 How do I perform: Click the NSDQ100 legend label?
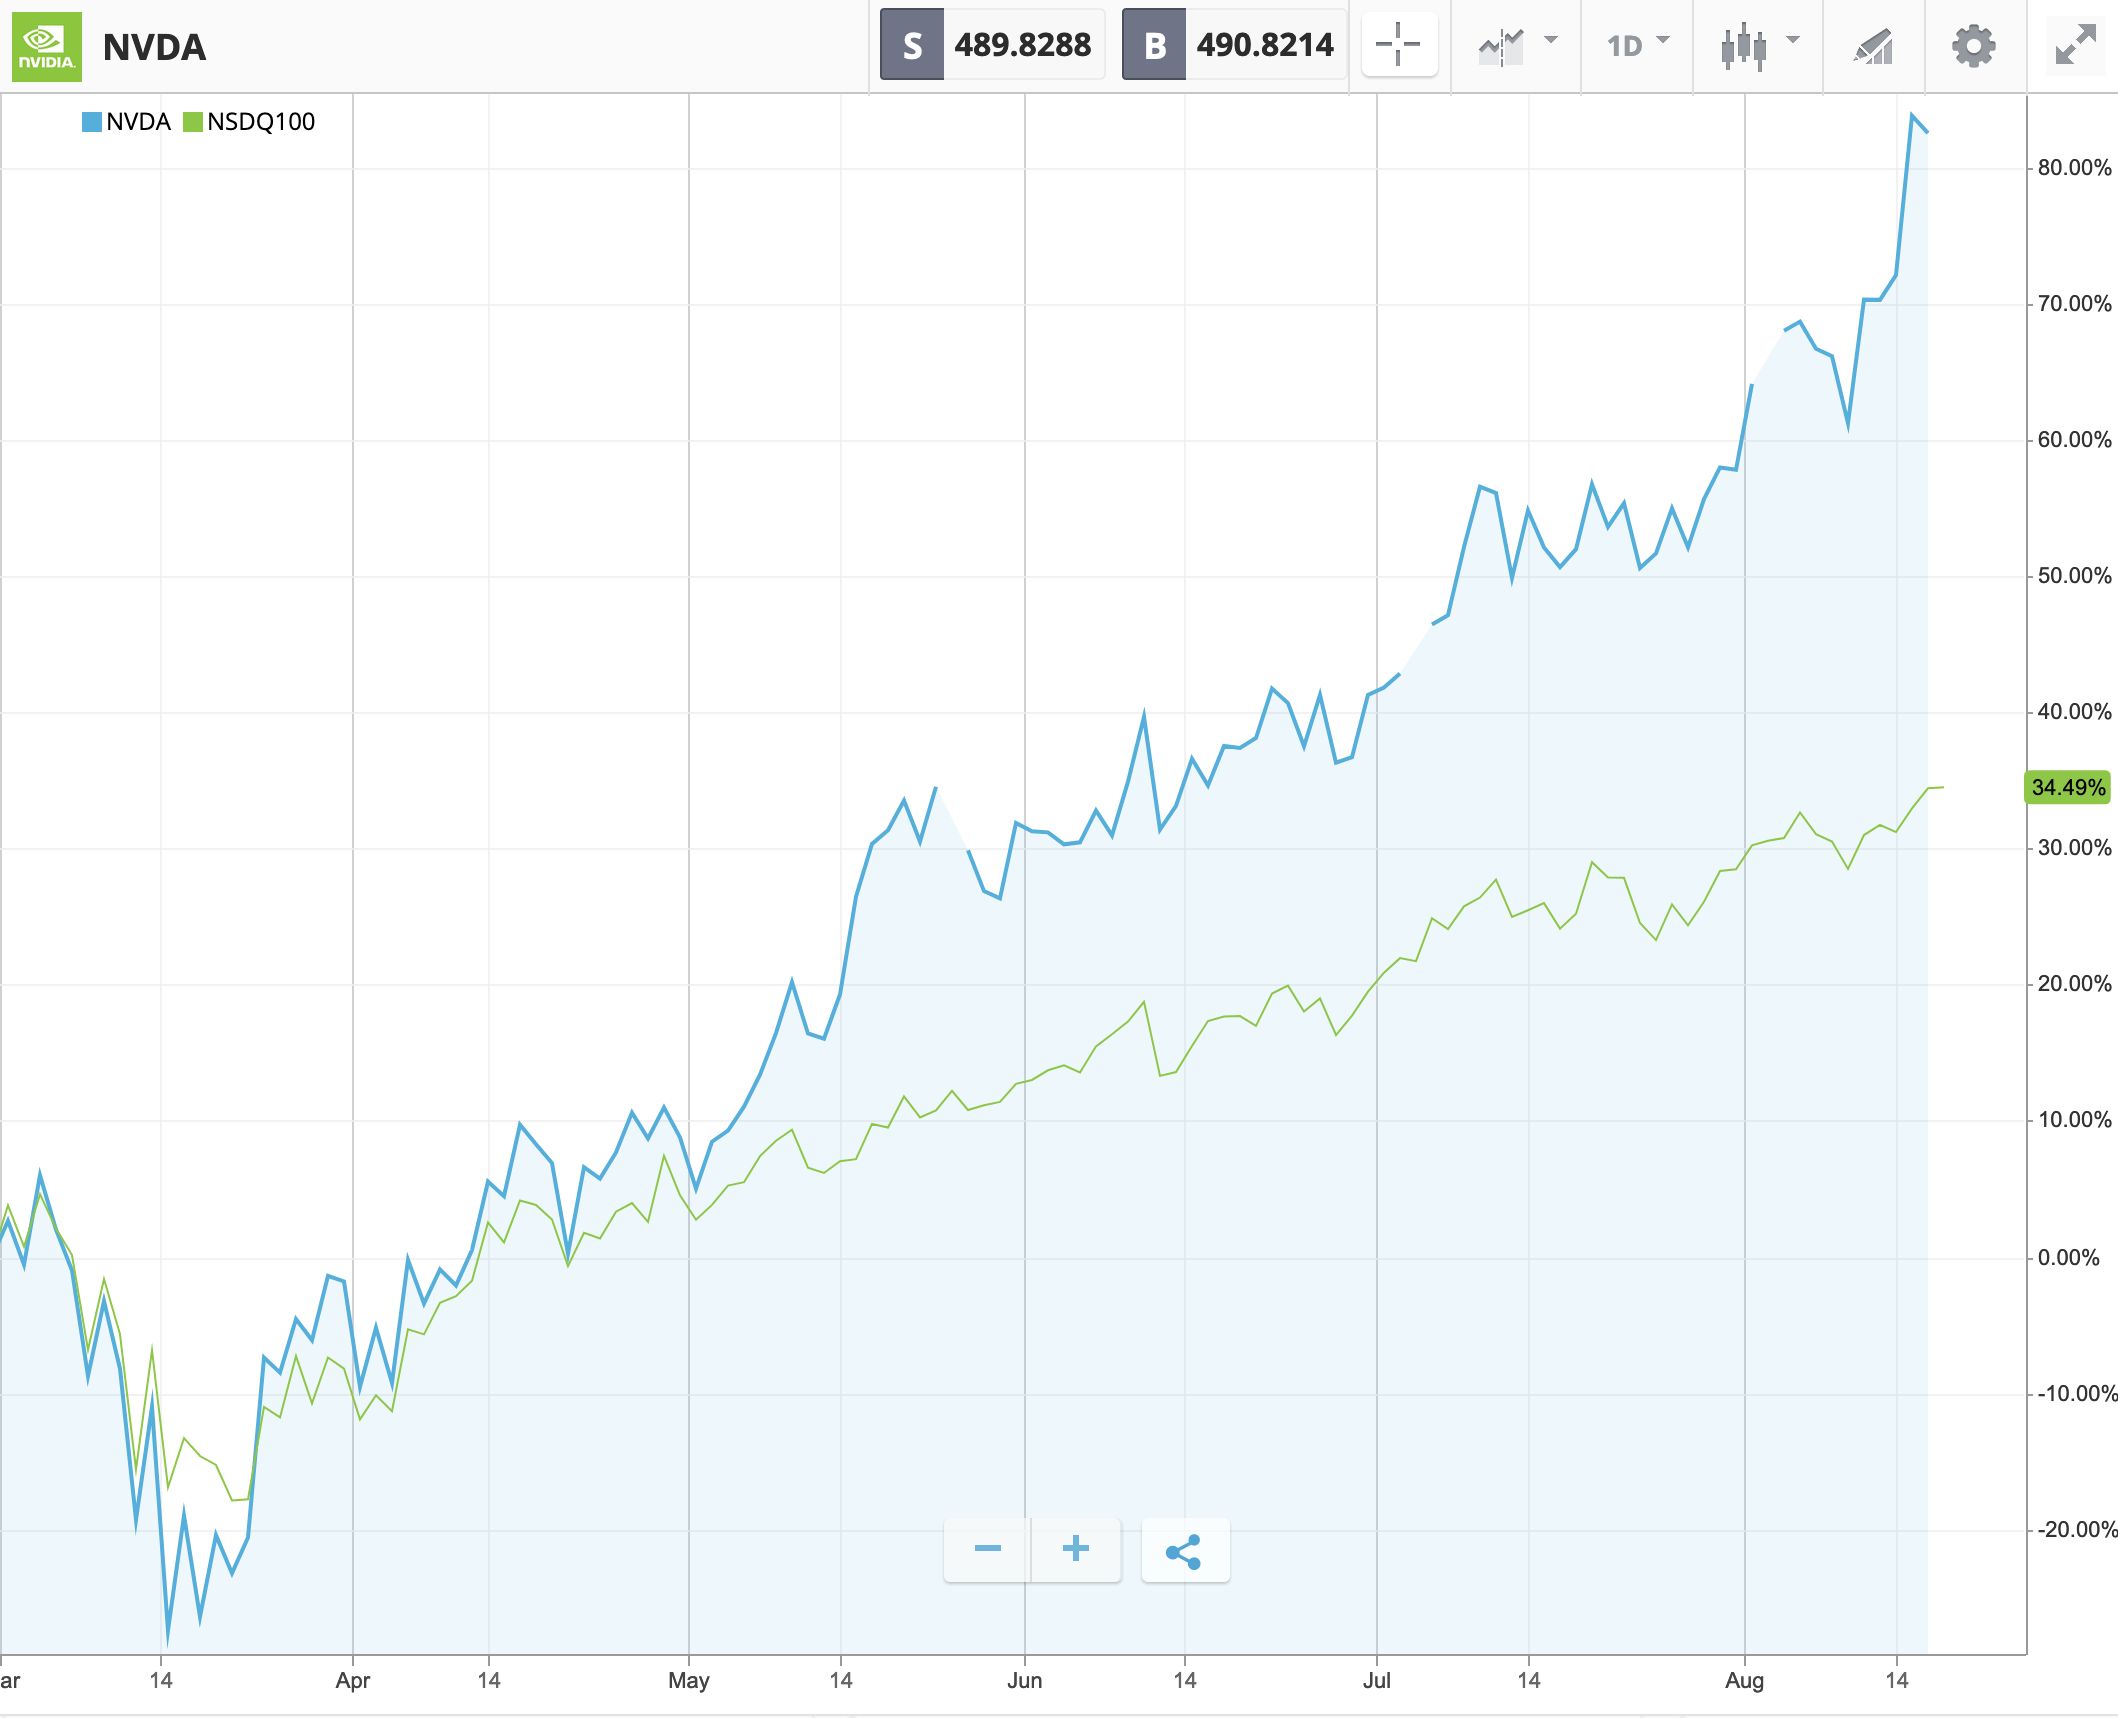point(261,122)
